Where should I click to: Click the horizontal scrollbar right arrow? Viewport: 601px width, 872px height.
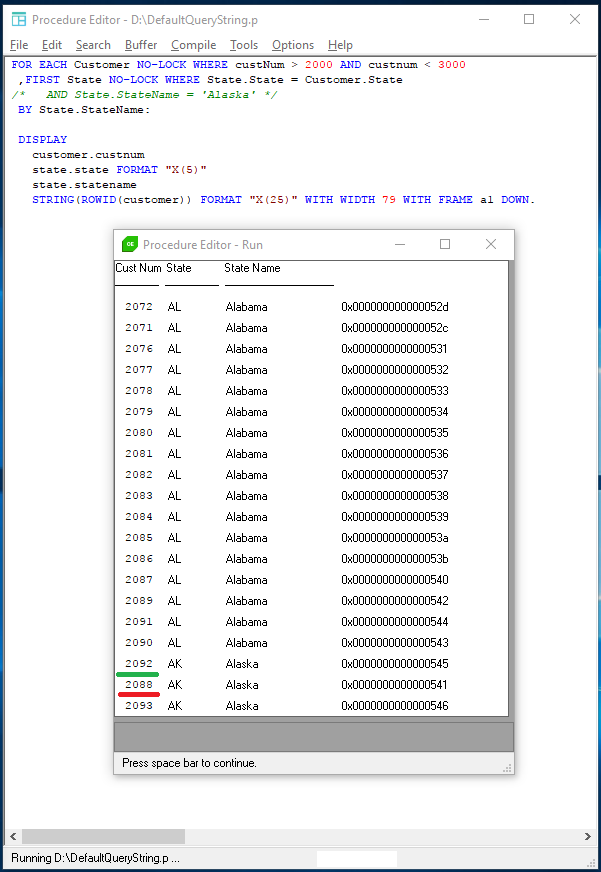pyautogui.click(x=588, y=836)
